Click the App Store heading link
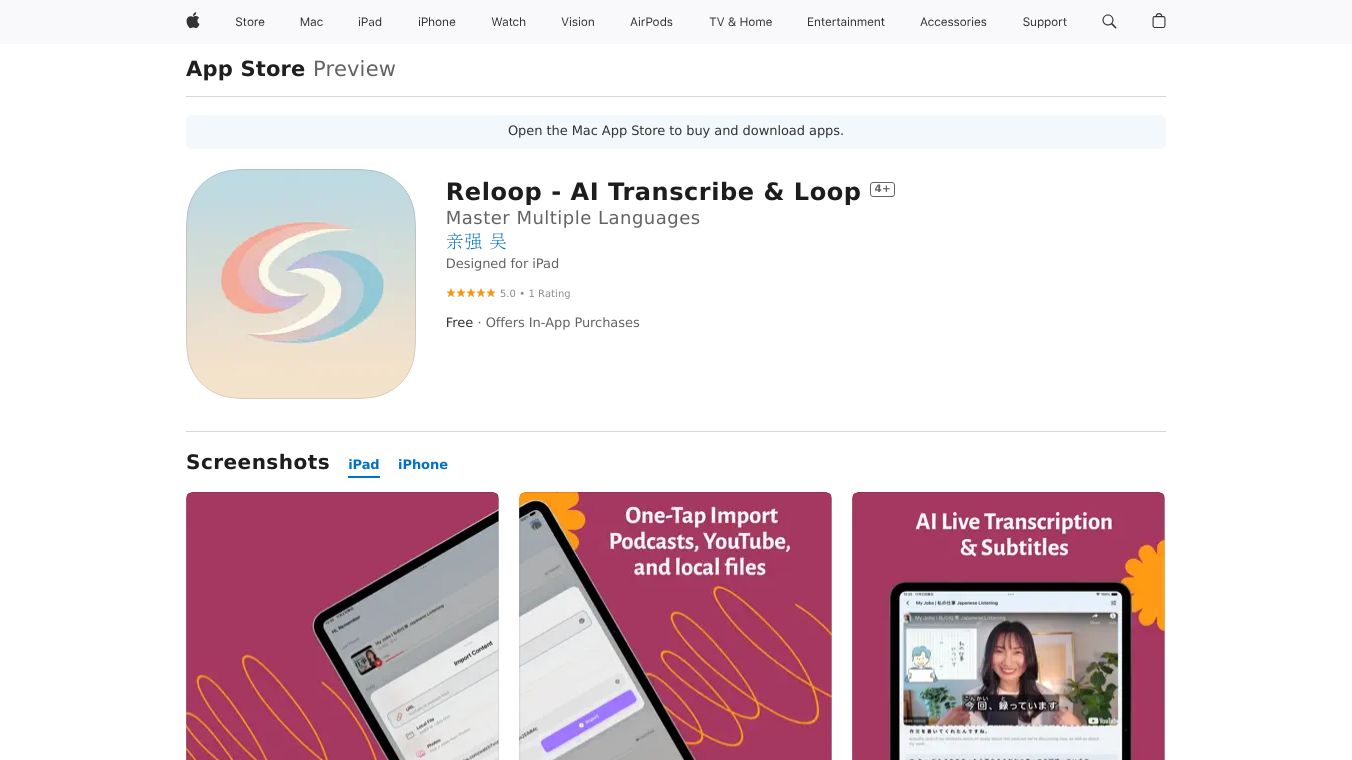1352x760 pixels. coord(245,69)
